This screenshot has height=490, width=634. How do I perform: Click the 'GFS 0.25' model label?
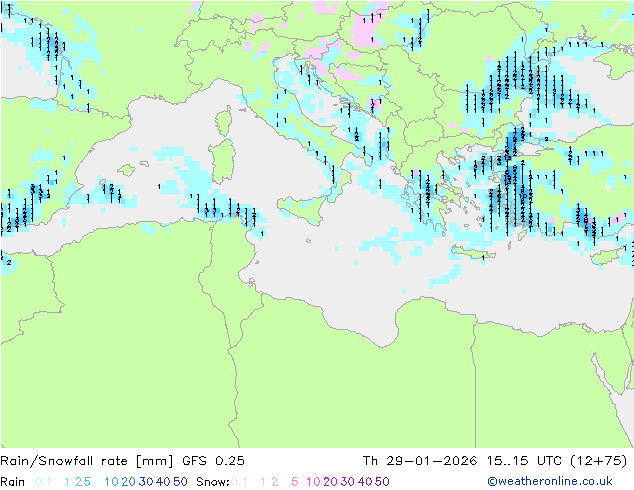pyautogui.click(x=213, y=461)
